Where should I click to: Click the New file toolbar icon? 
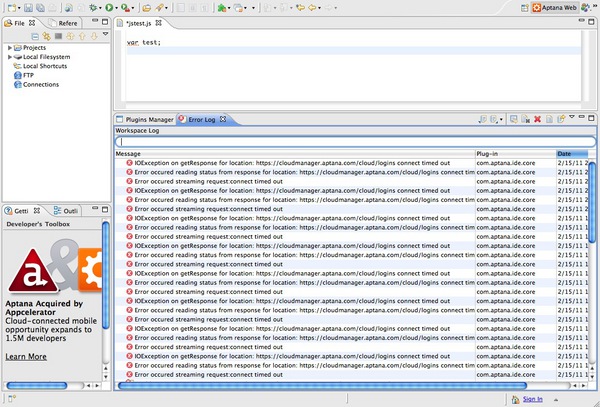pos(12,7)
